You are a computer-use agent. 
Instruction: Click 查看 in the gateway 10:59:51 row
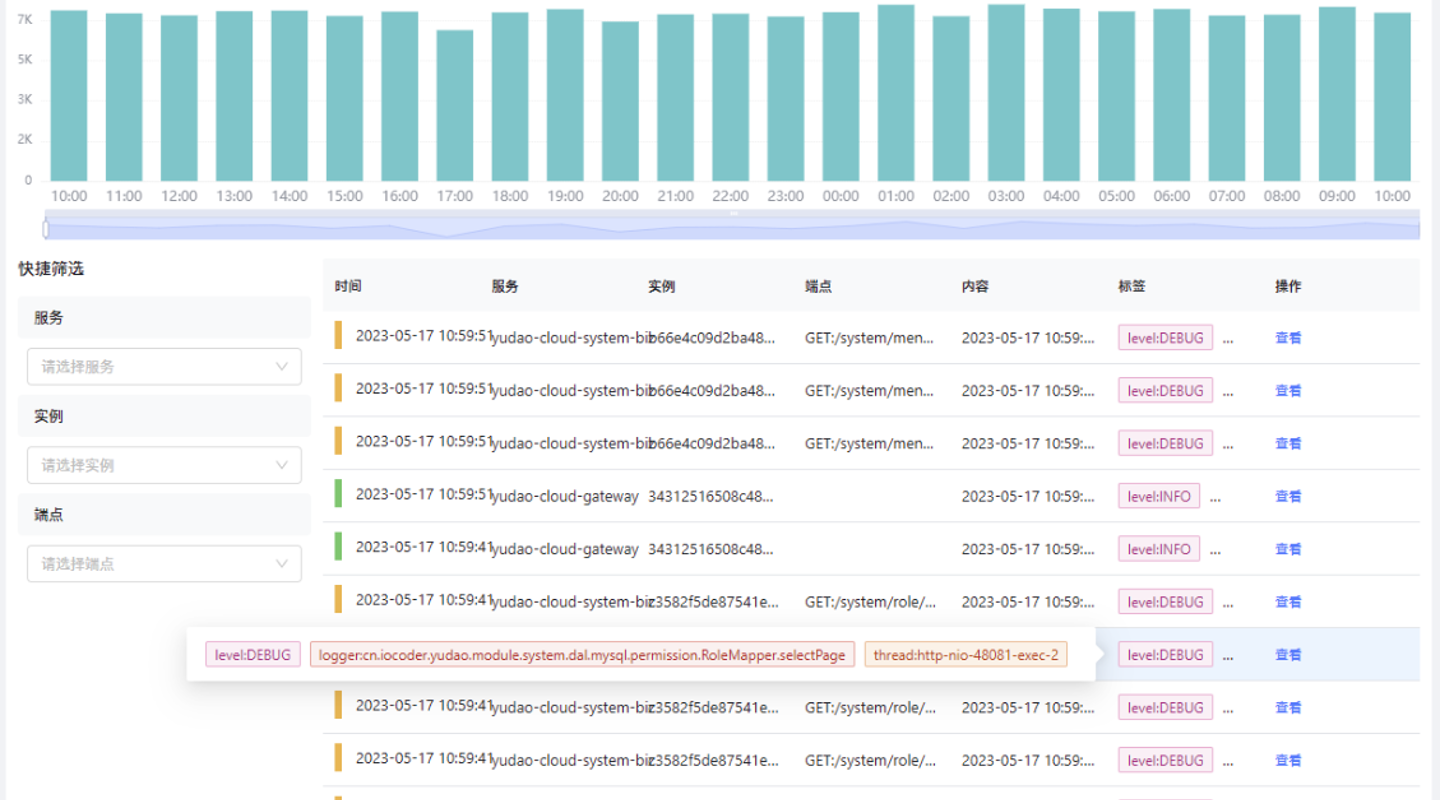[1288, 496]
